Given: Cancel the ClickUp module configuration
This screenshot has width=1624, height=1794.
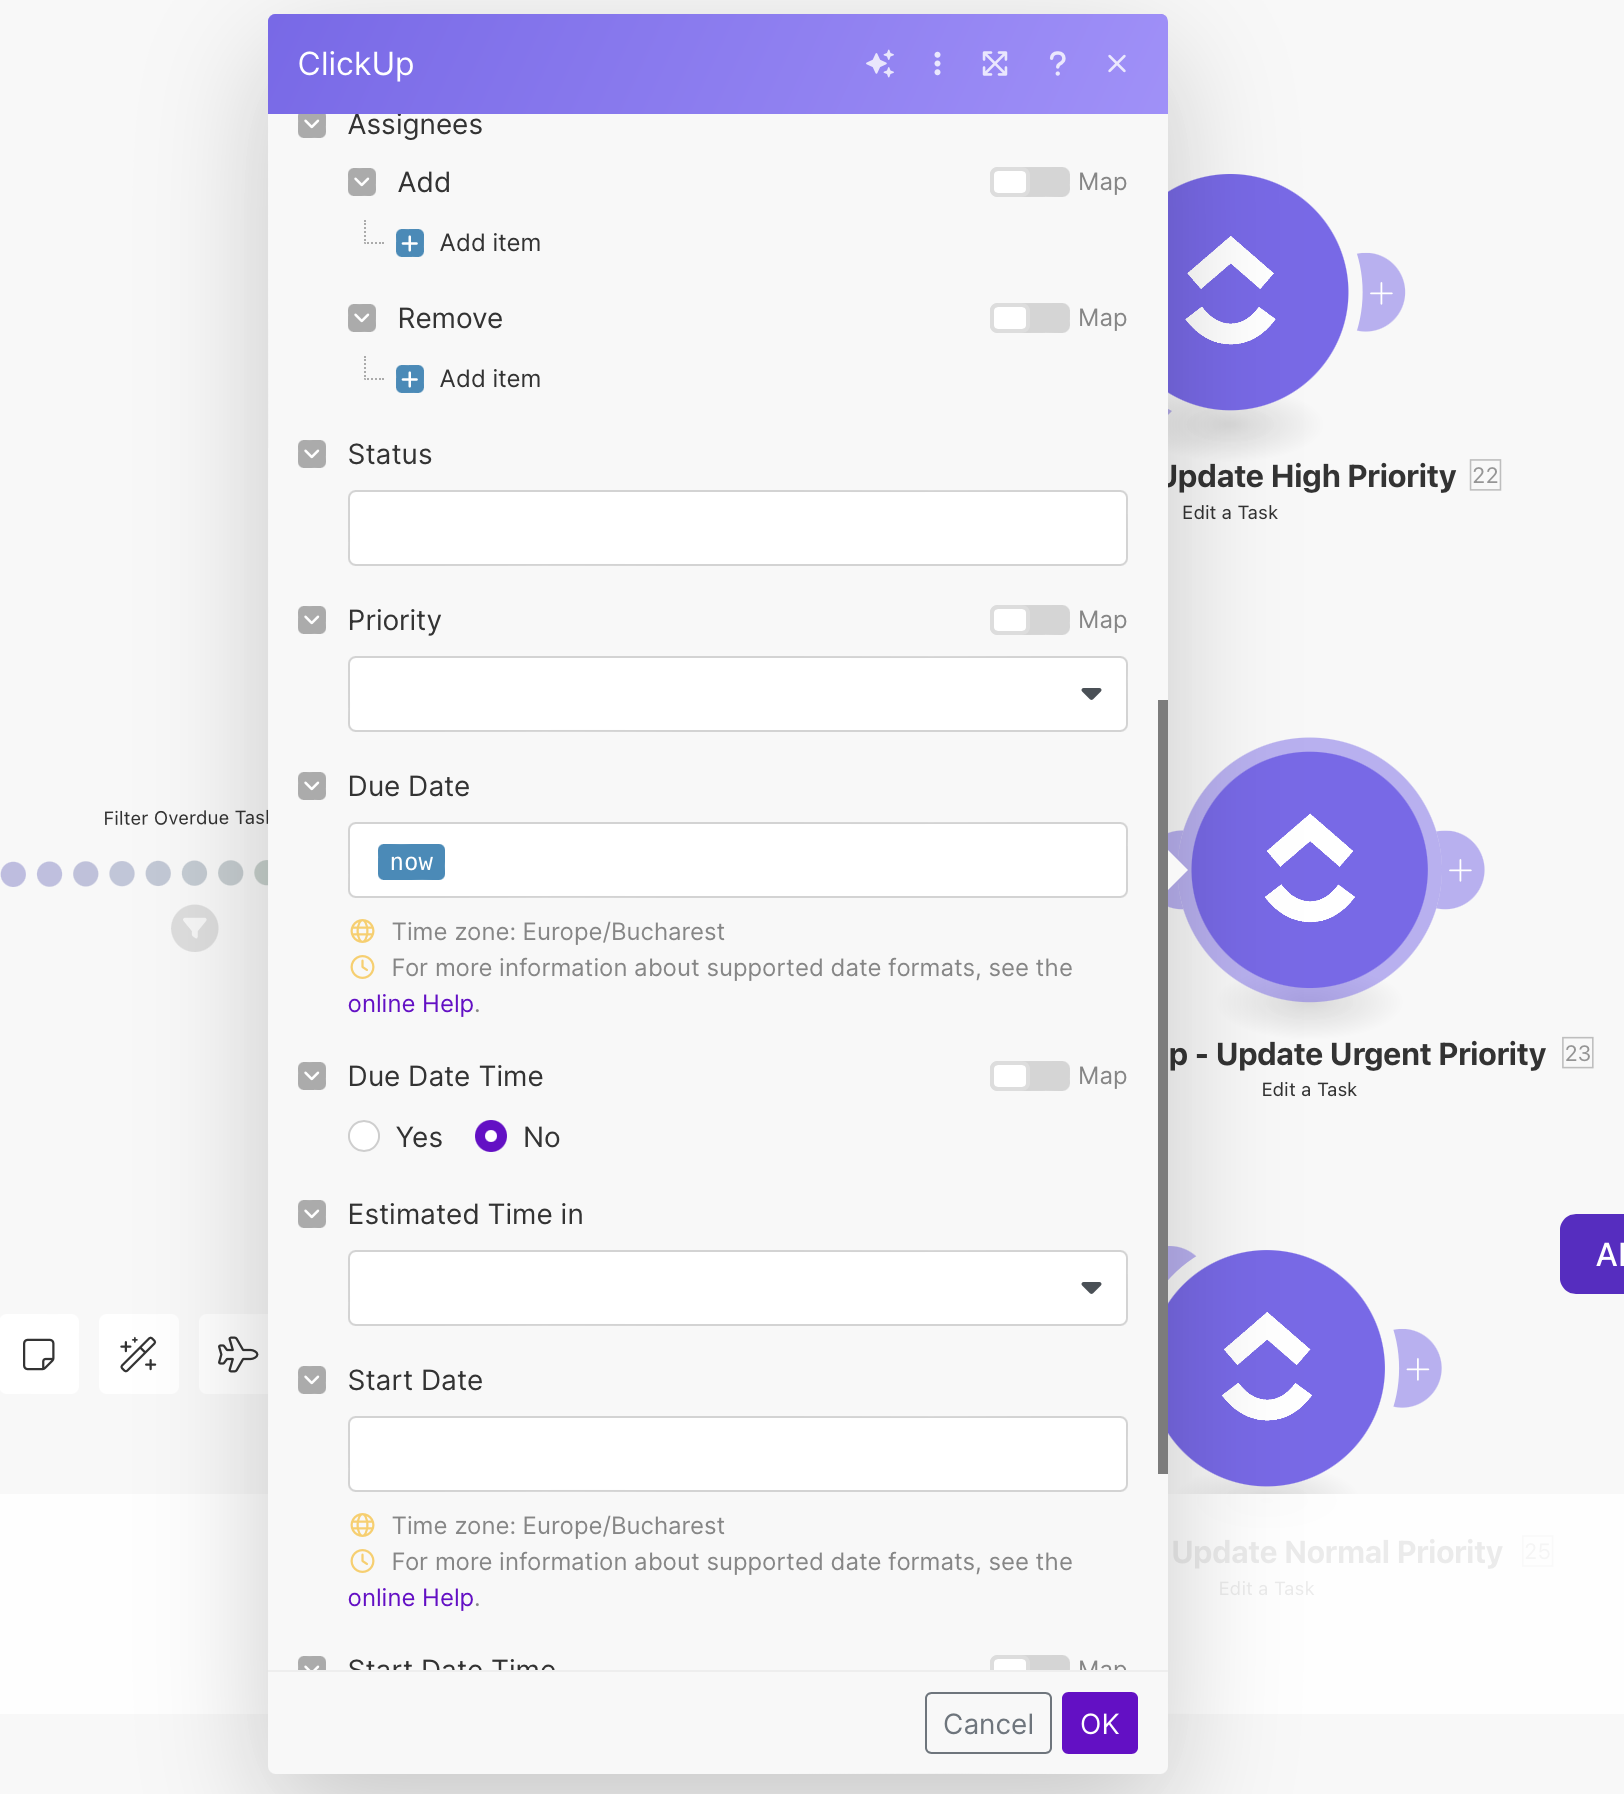Looking at the screenshot, I should pos(987,1723).
